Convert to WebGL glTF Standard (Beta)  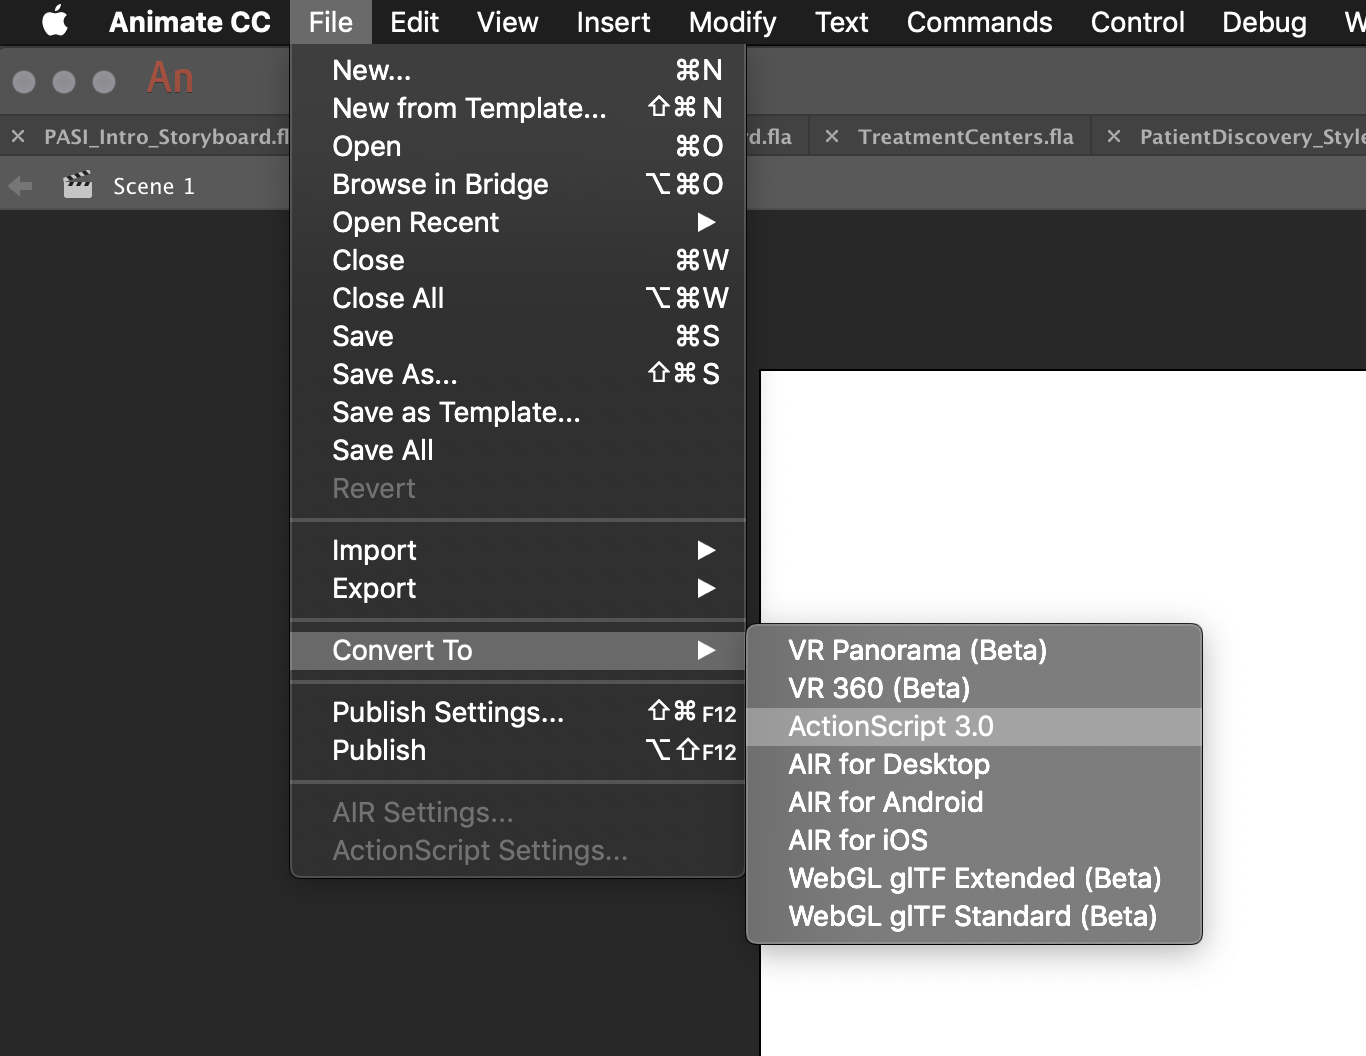click(974, 916)
